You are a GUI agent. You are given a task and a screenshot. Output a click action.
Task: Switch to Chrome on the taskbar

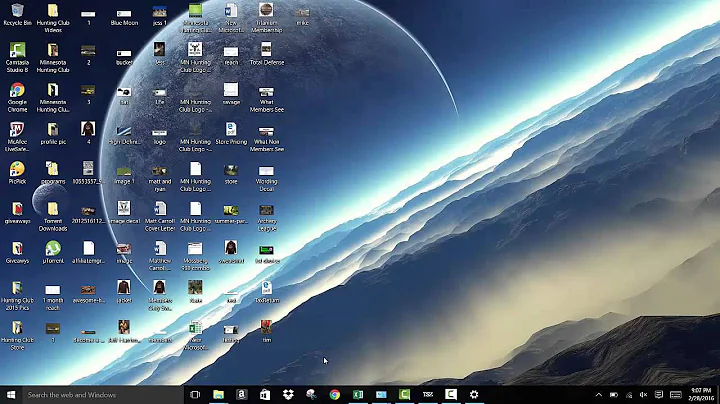pyautogui.click(x=335, y=394)
